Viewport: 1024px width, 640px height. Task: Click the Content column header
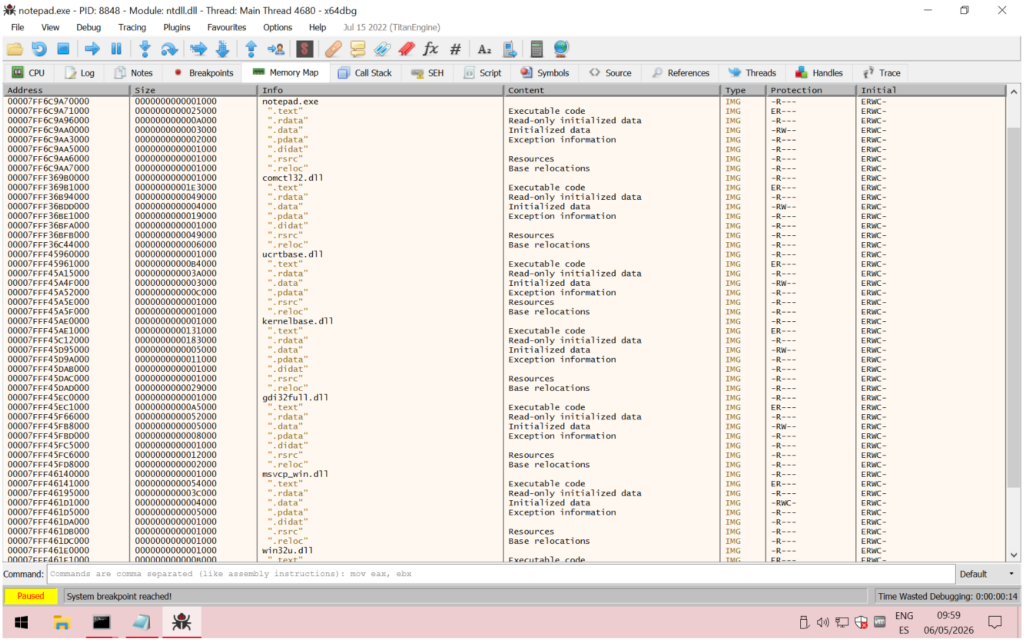pos(613,90)
